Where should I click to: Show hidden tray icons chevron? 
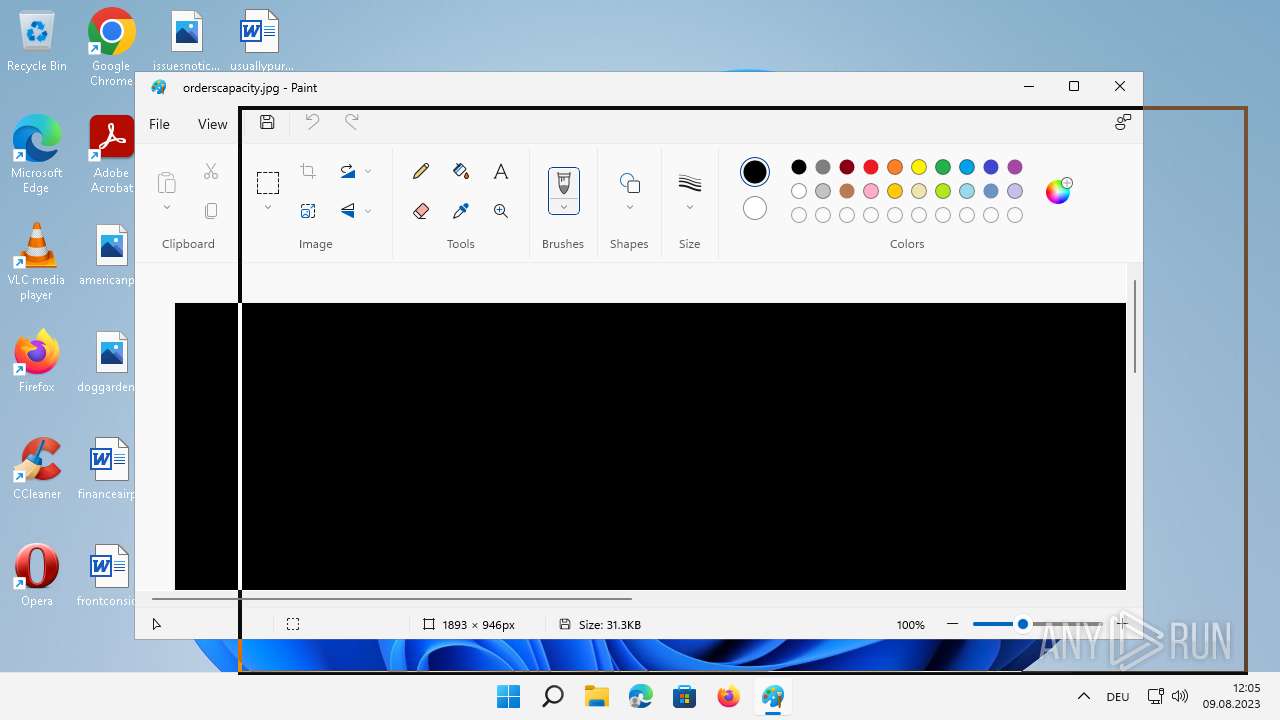[x=1083, y=696]
